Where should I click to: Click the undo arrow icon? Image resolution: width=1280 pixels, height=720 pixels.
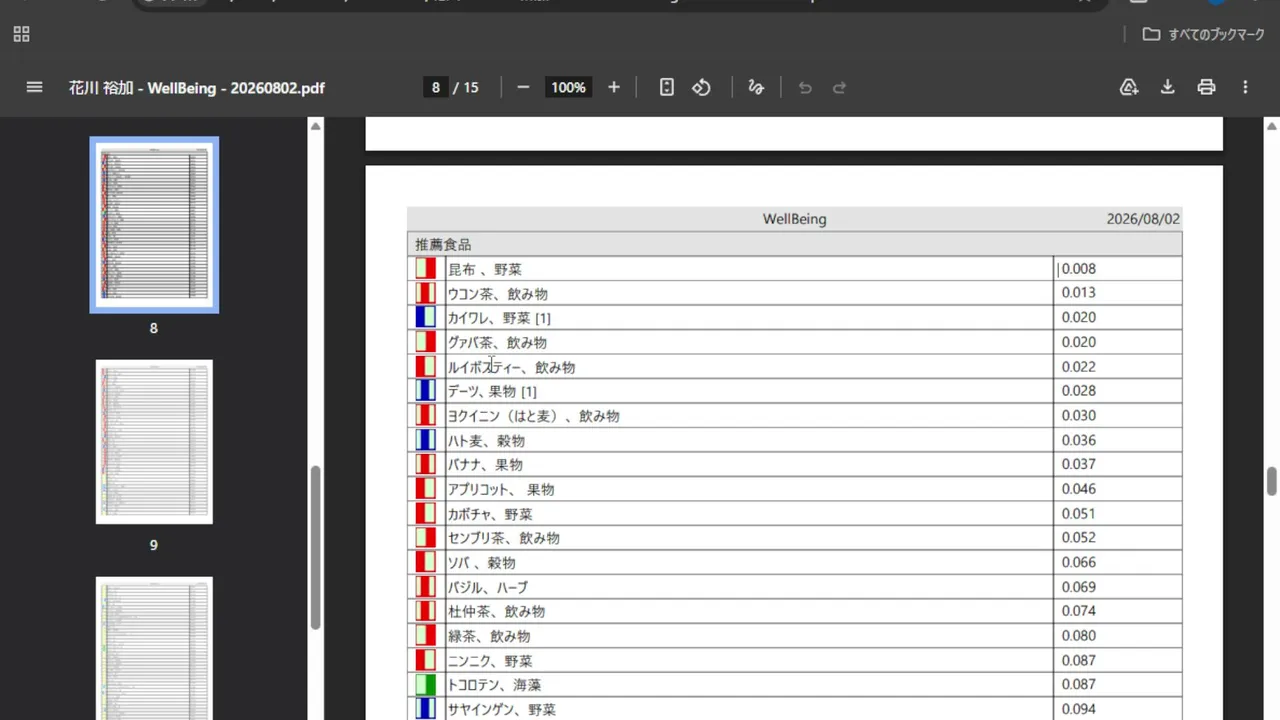805,87
